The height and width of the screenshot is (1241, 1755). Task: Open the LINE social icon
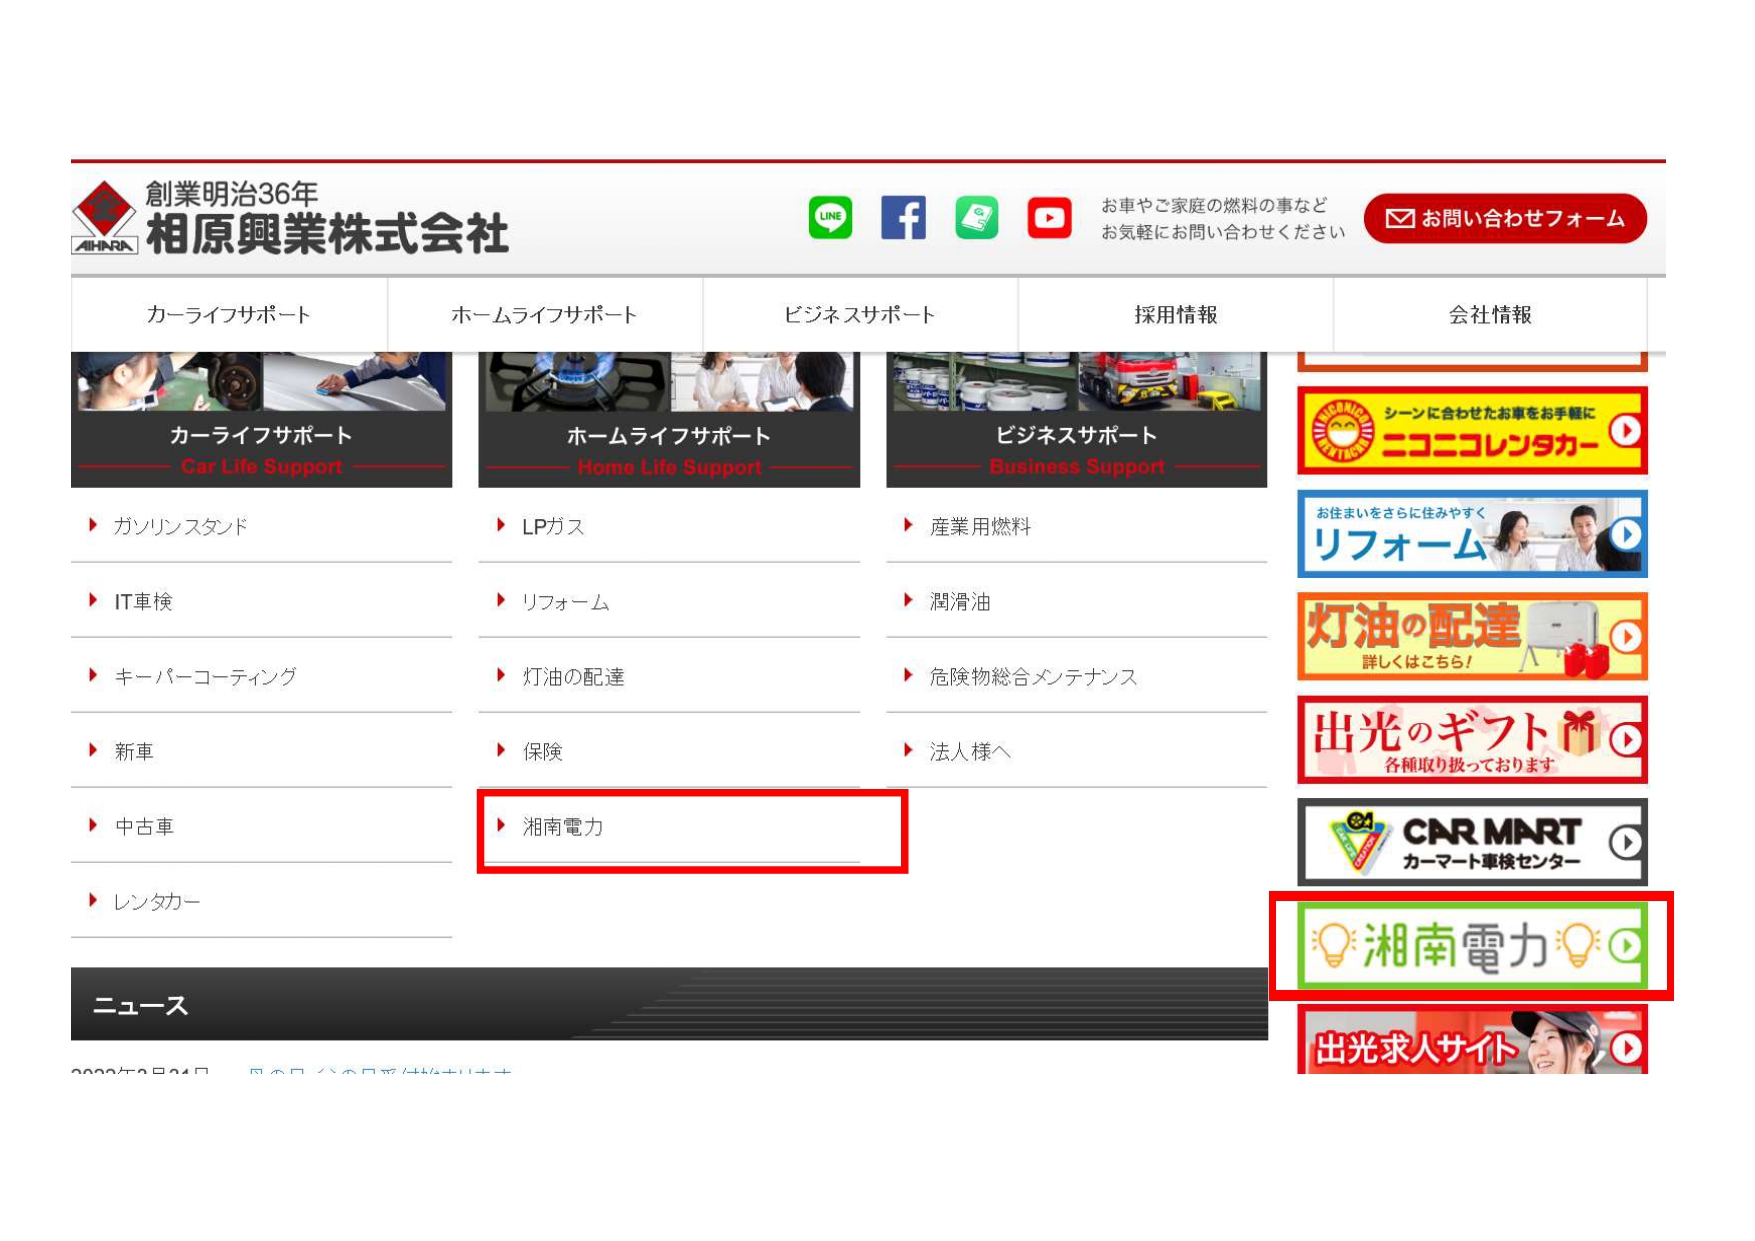tap(830, 217)
